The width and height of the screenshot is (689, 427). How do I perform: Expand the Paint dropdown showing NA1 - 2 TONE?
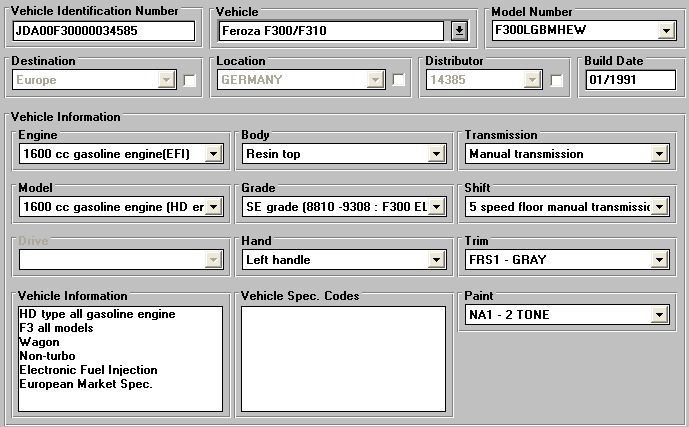pyautogui.click(x=659, y=315)
